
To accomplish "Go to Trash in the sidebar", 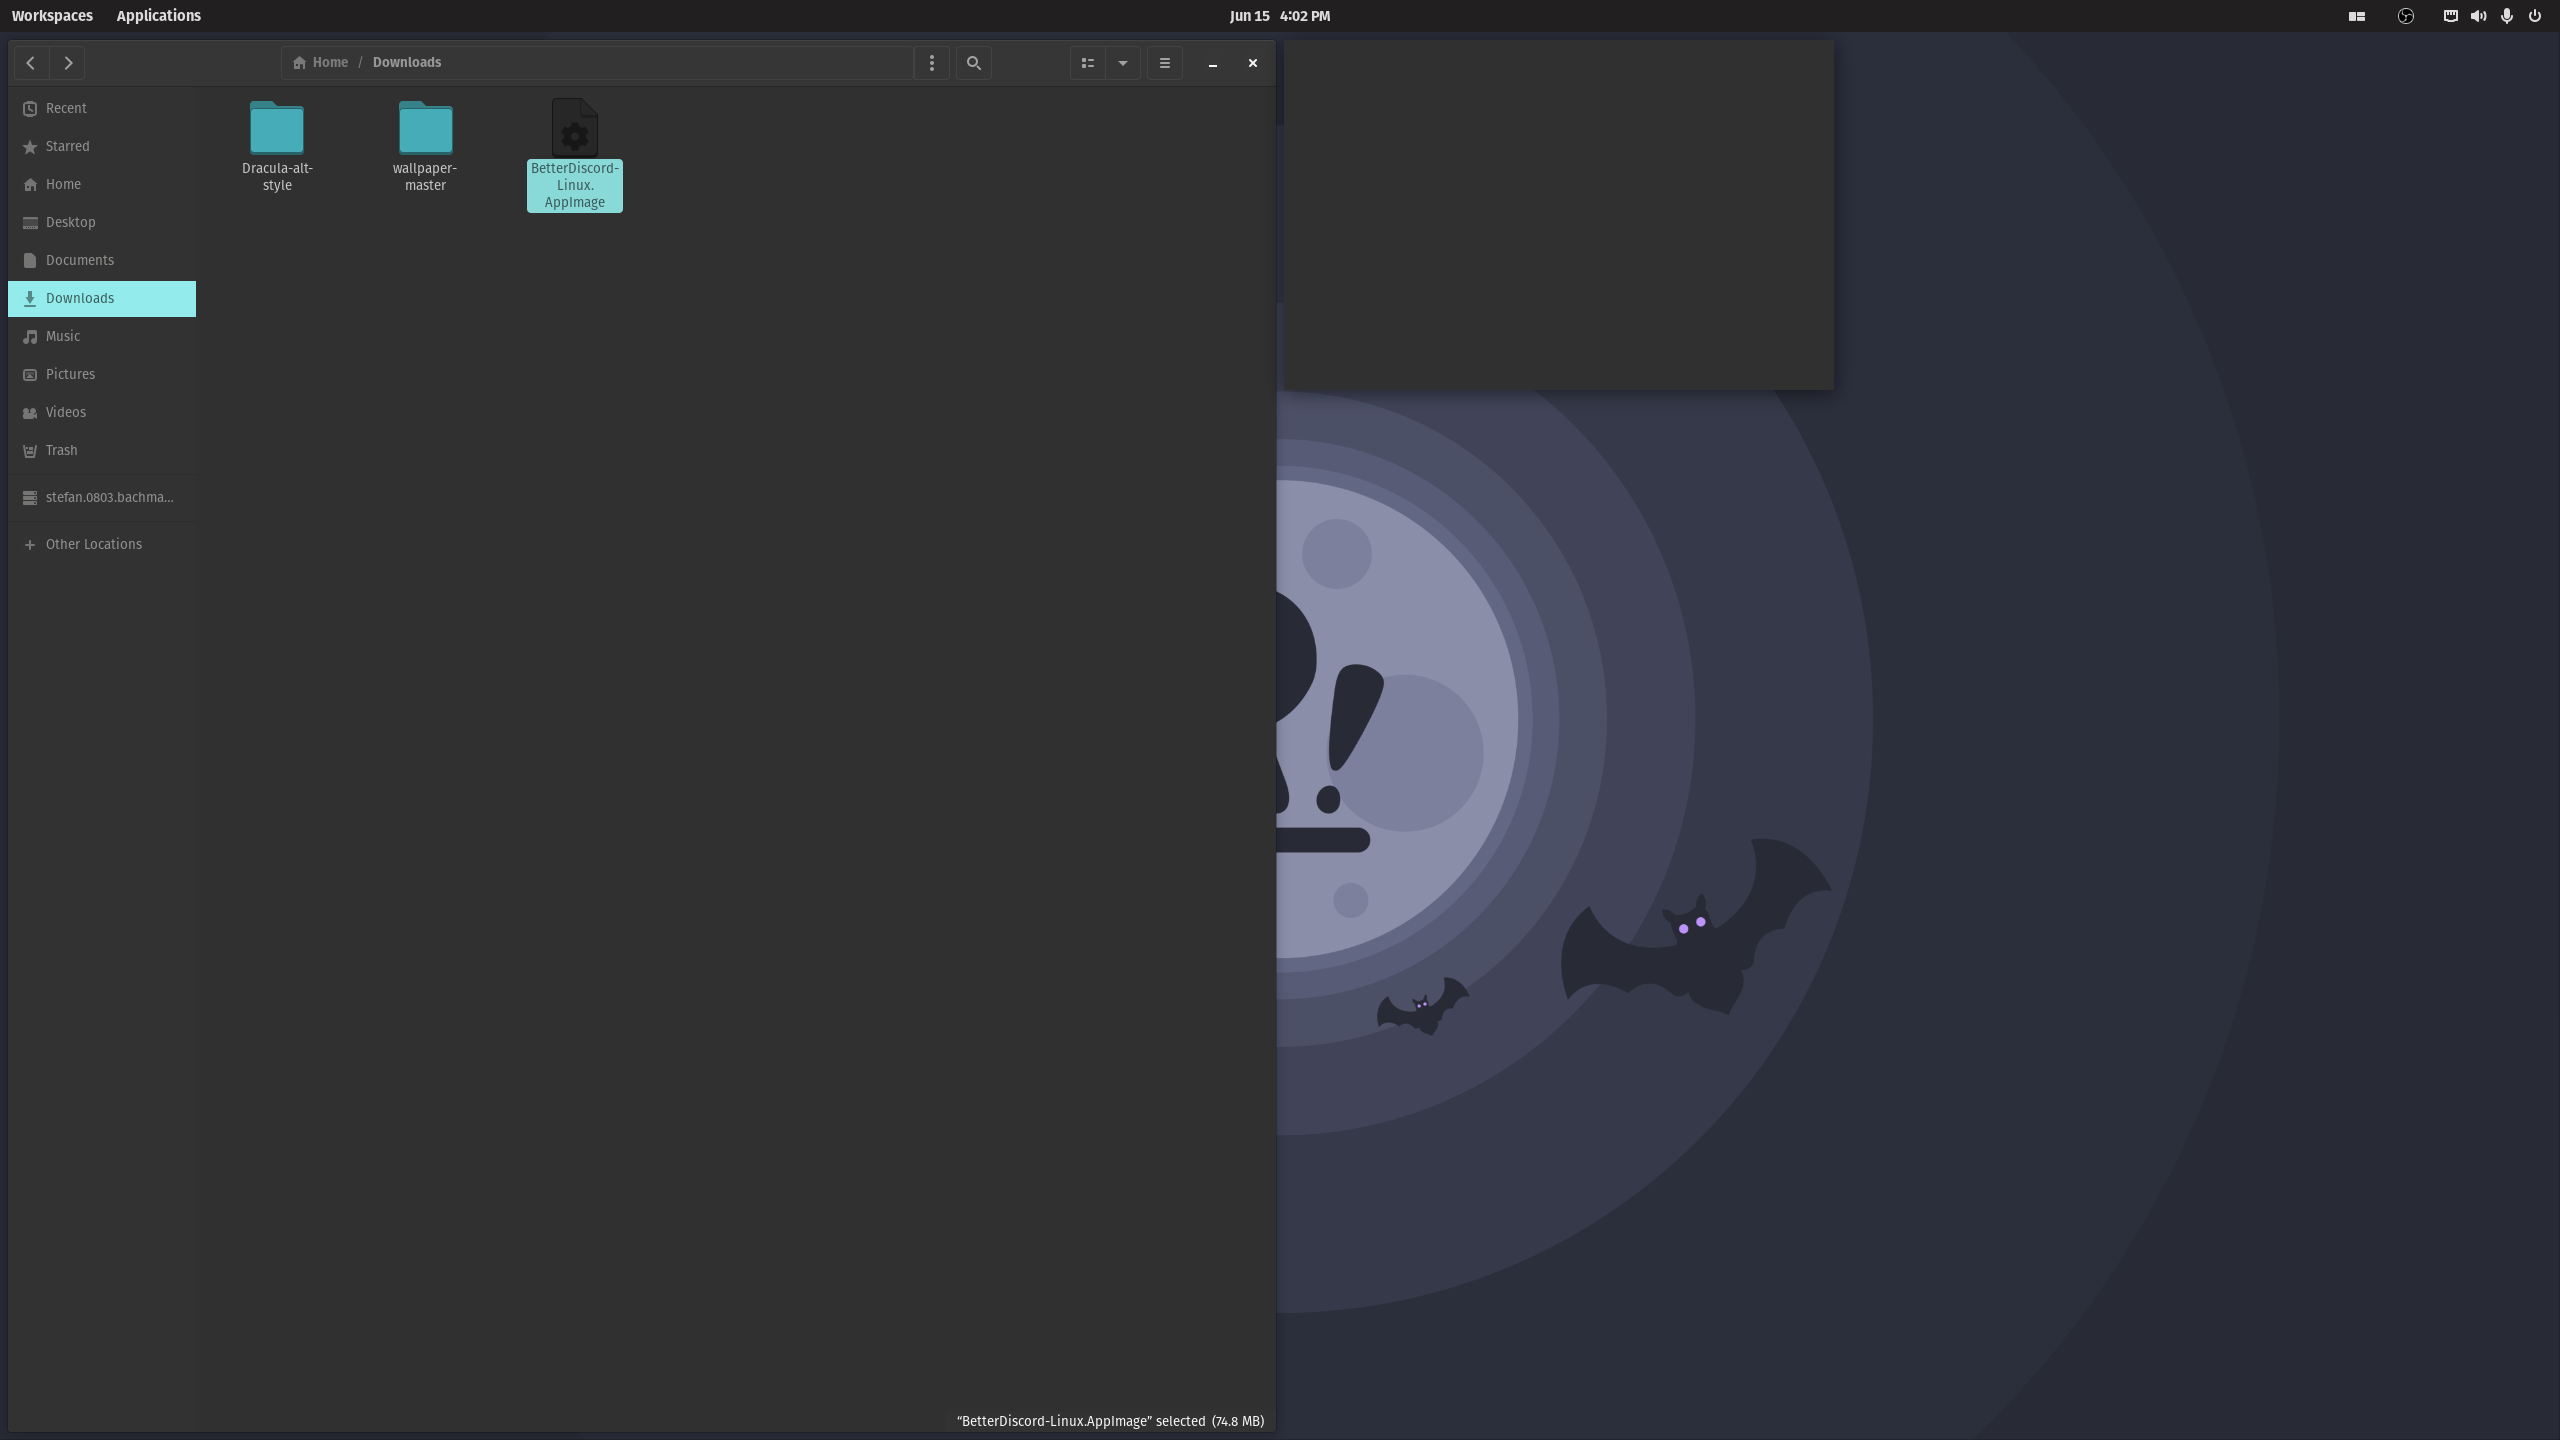I will click(61, 450).
